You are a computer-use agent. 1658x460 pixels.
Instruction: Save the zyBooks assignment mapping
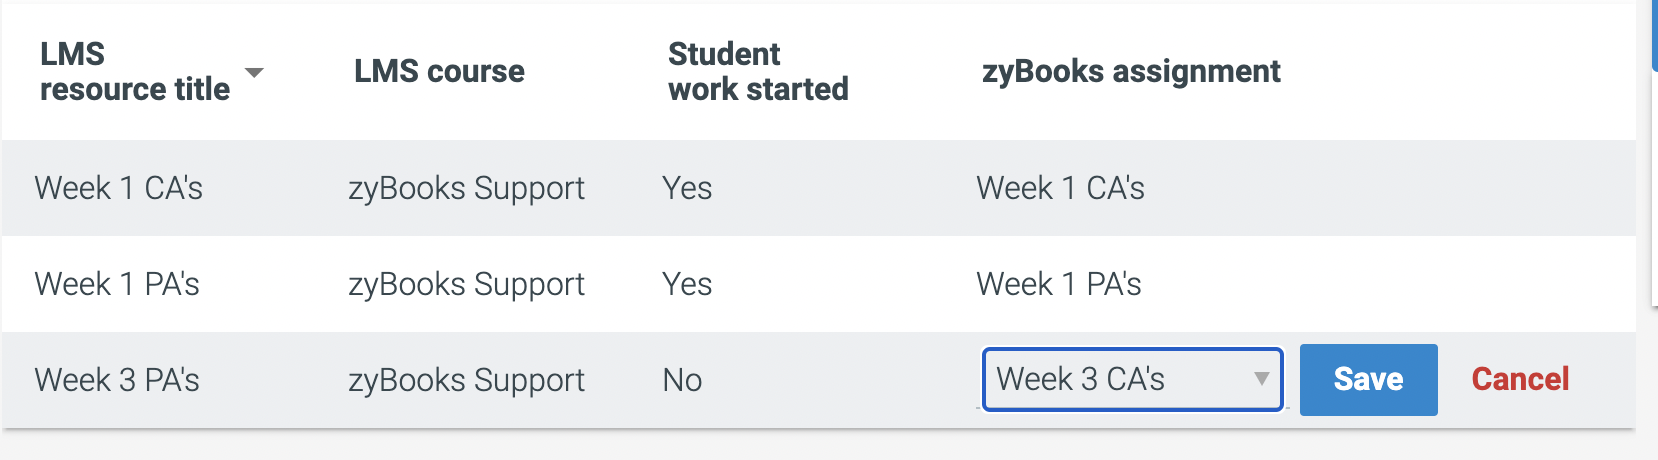1368,379
